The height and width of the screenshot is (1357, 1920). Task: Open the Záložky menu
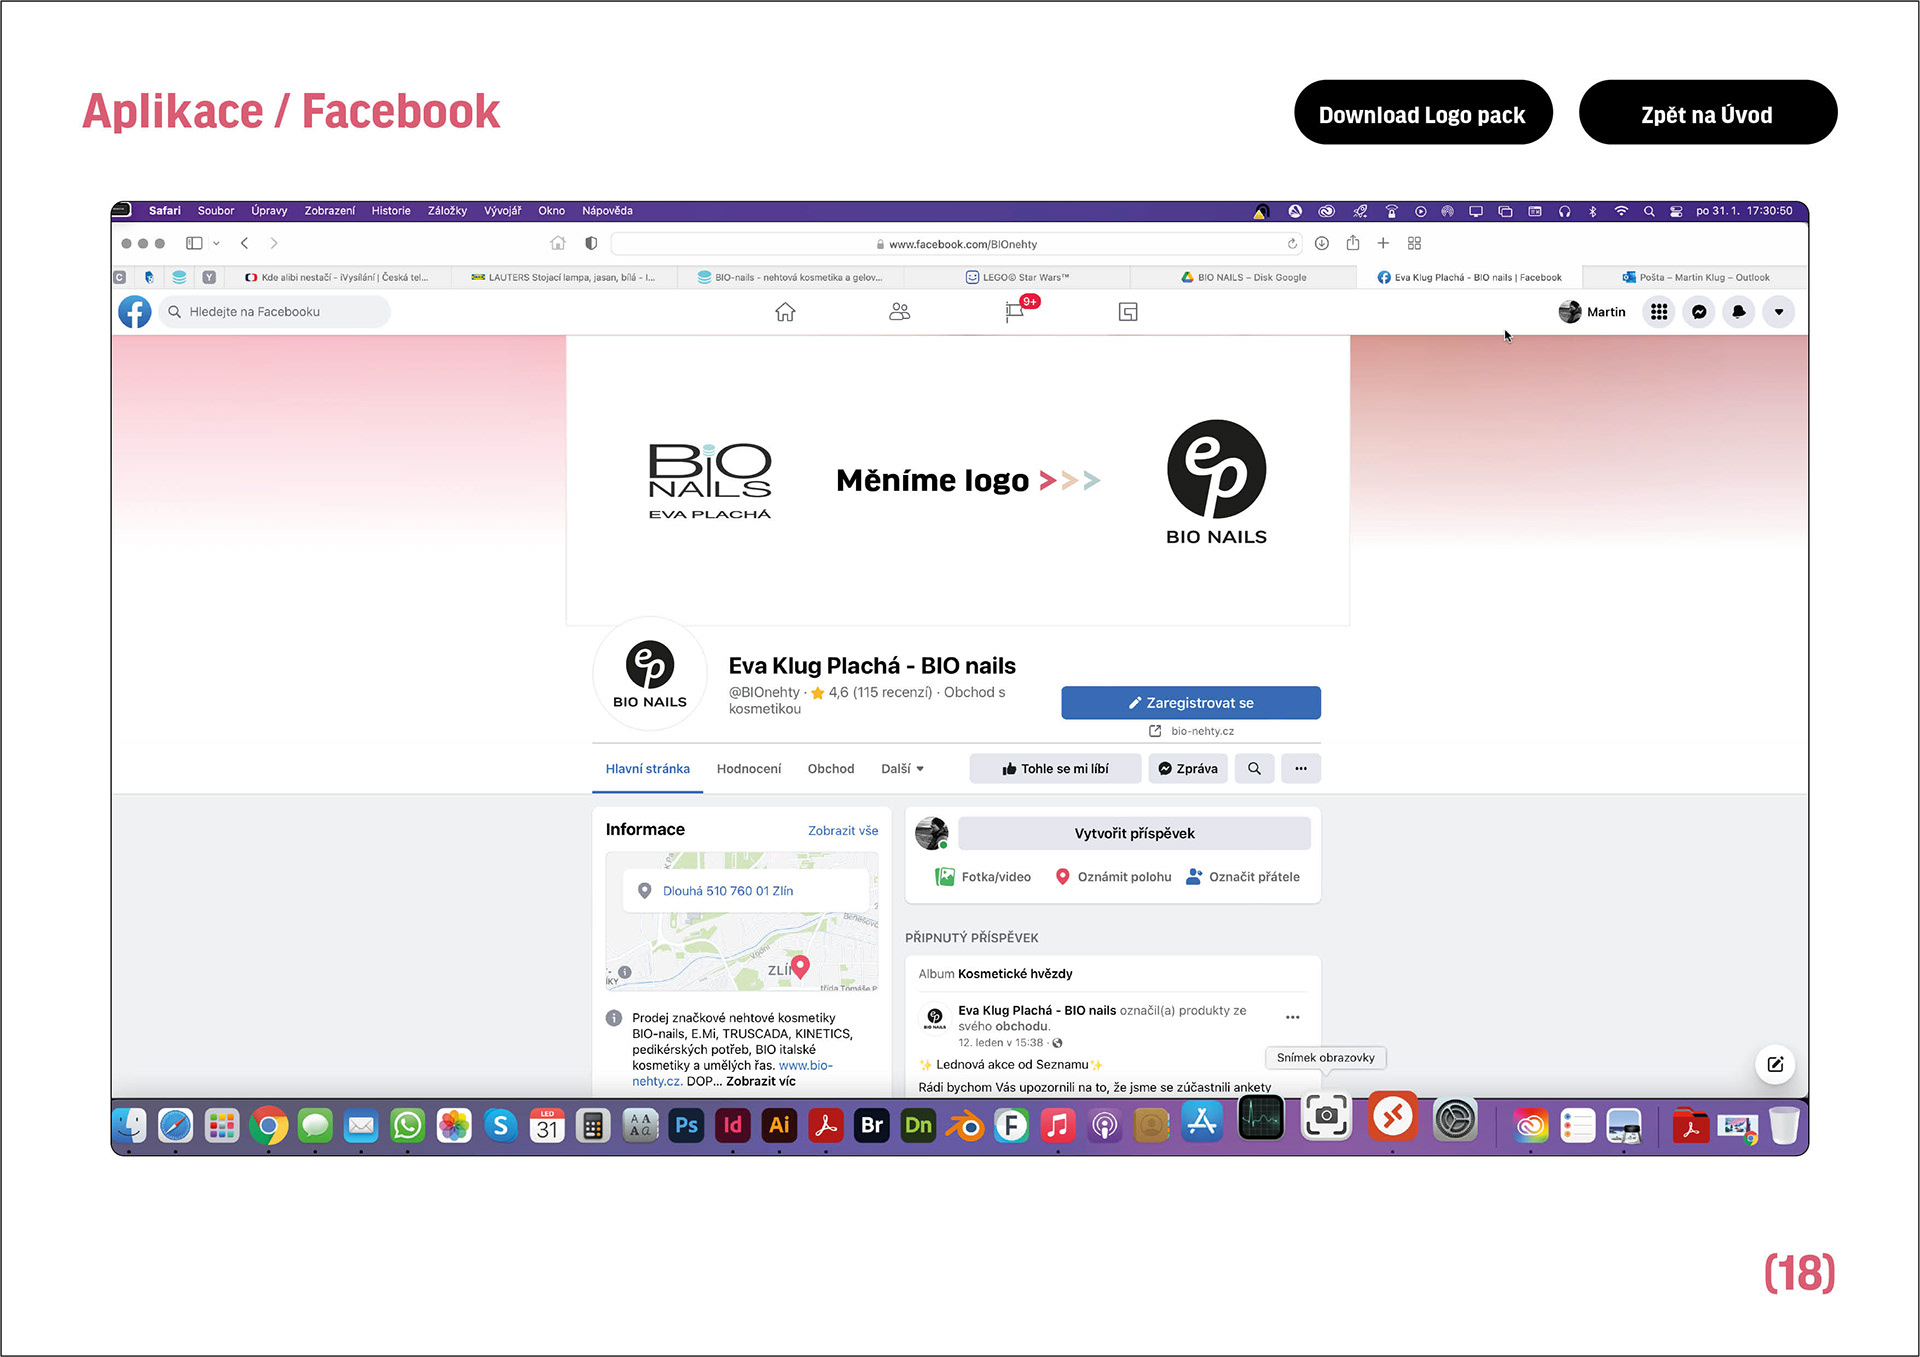point(447,211)
